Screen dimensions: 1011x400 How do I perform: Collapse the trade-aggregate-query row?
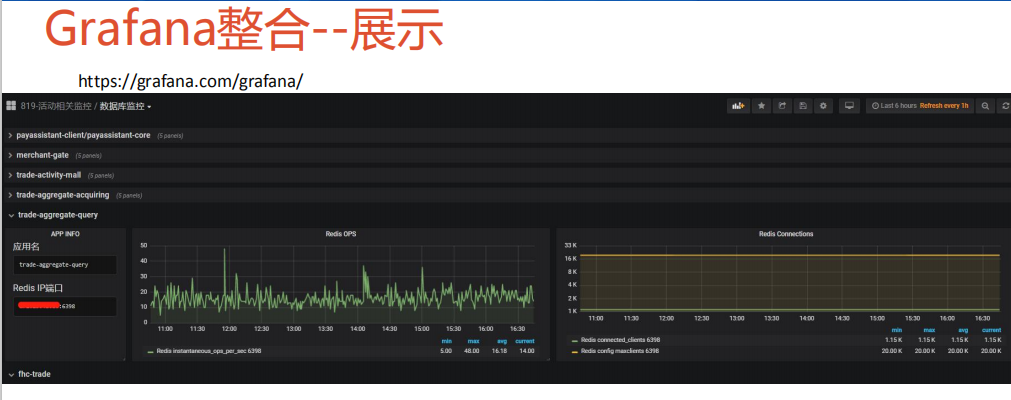pyautogui.click(x=57, y=215)
